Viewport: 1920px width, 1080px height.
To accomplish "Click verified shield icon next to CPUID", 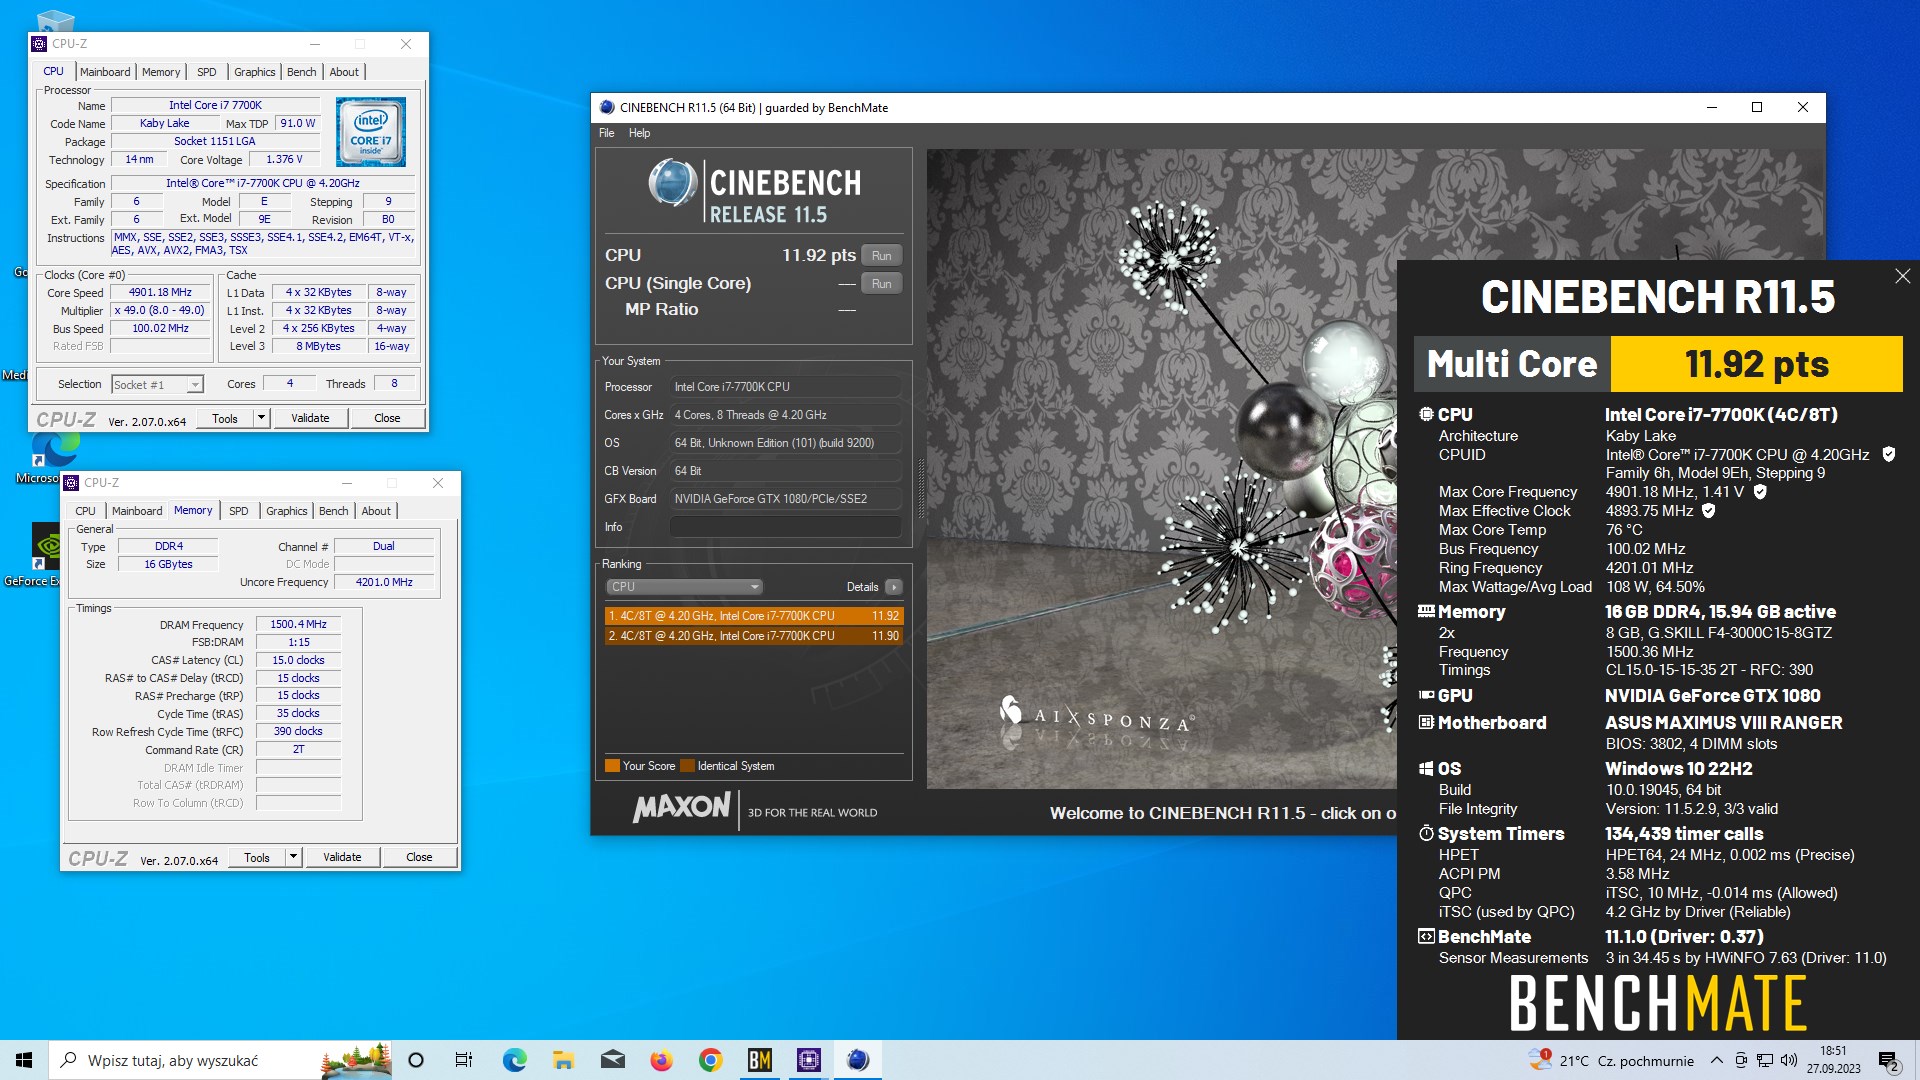I will point(1889,454).
